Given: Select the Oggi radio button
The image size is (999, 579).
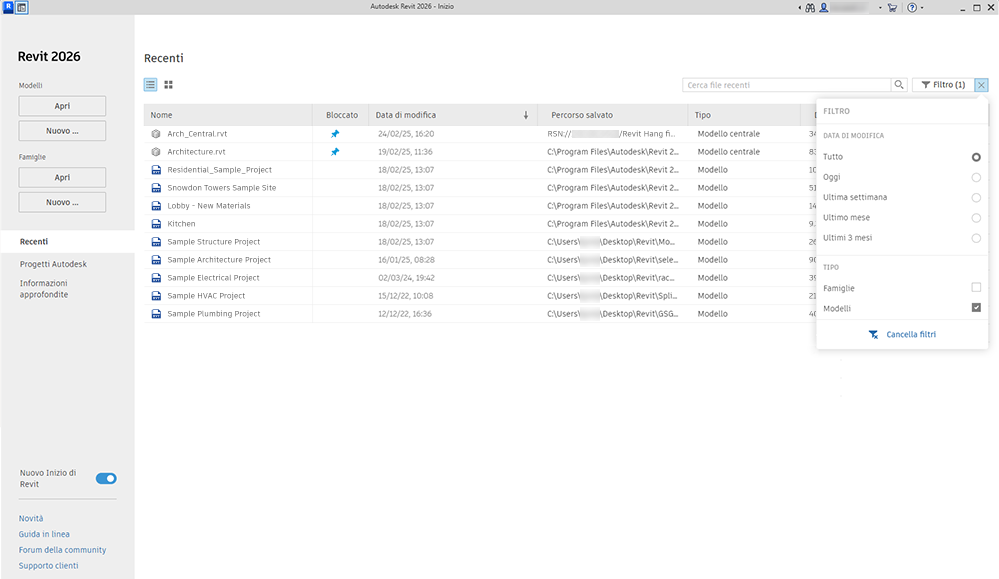Looking at the screenshot, I should point(976,177).
